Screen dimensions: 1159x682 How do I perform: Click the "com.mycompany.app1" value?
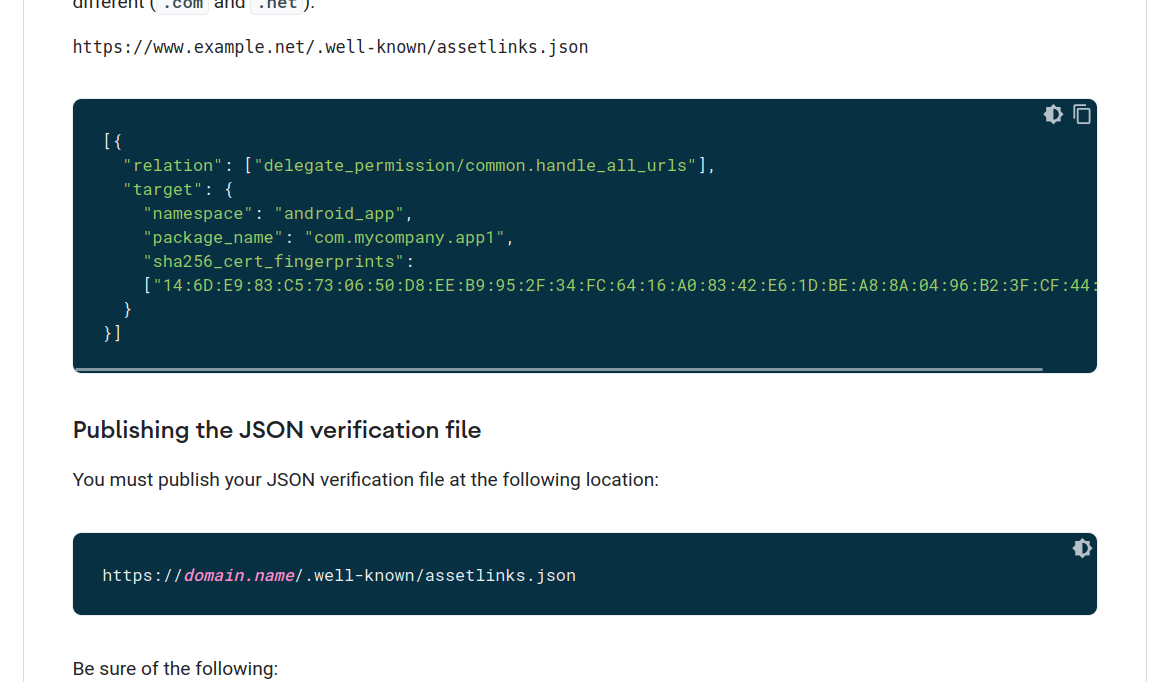click(404, 238)
